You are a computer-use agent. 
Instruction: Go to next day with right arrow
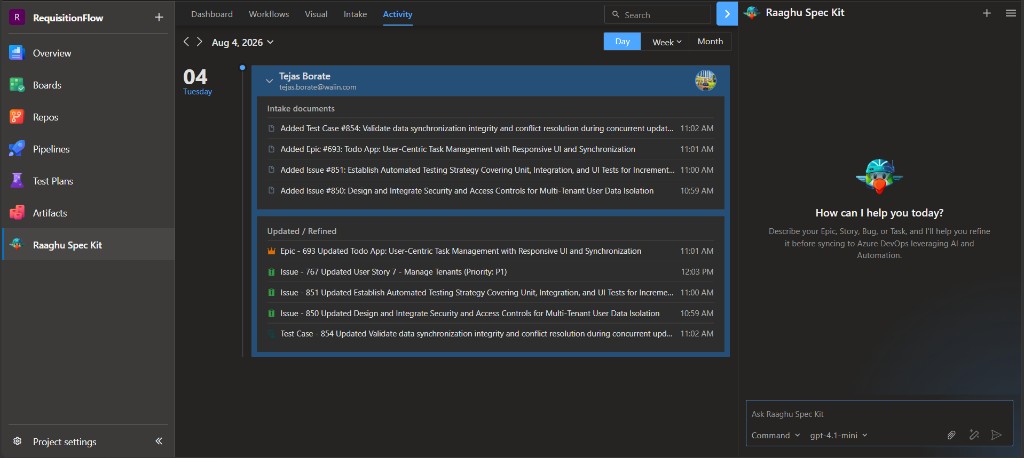click(199, 42)
